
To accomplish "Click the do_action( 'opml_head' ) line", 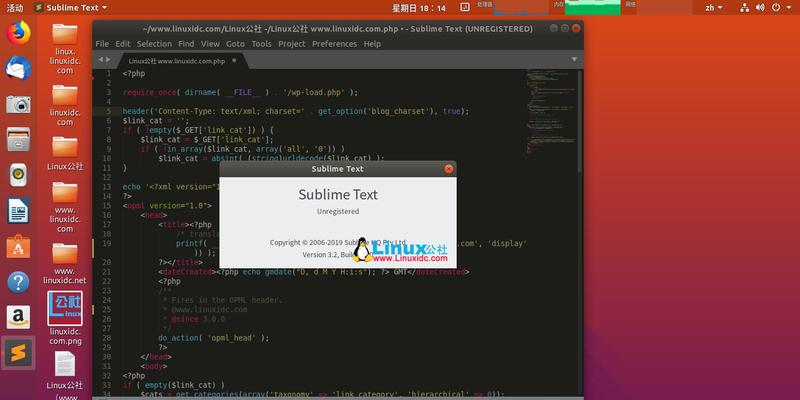I will point(213,338).
